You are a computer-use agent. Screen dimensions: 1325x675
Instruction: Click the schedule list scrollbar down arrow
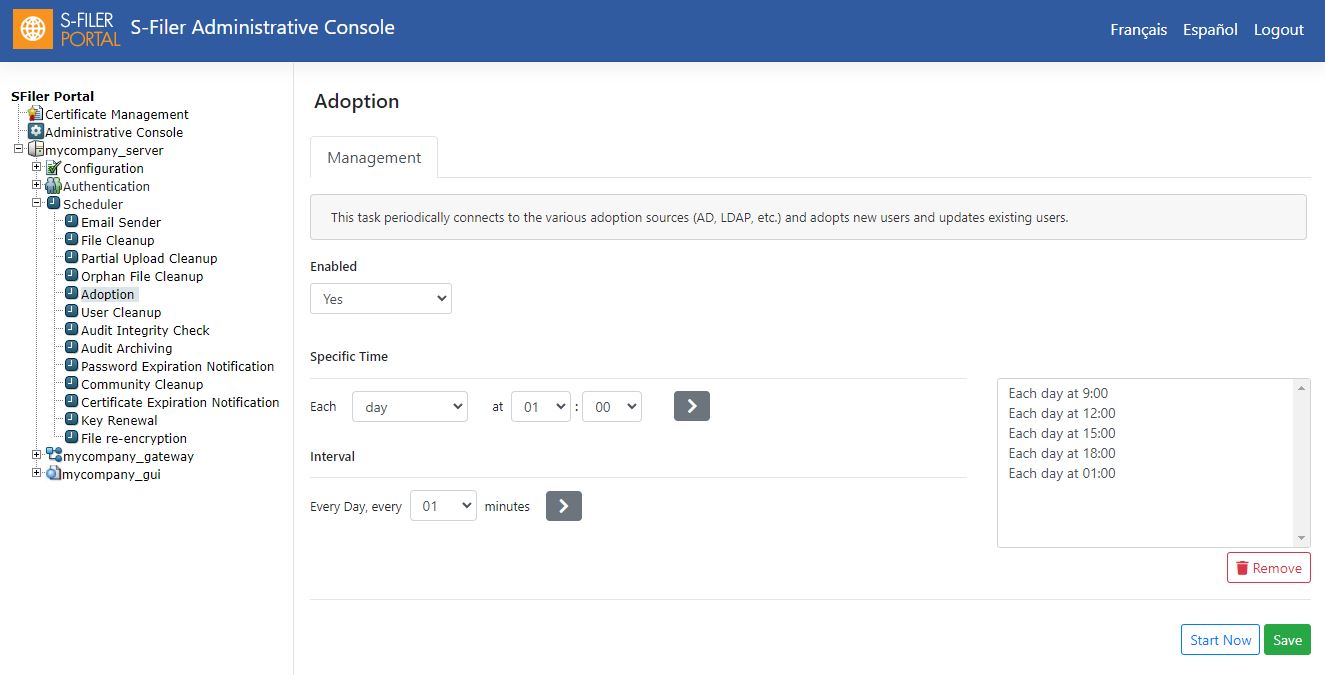[1301, 538]
